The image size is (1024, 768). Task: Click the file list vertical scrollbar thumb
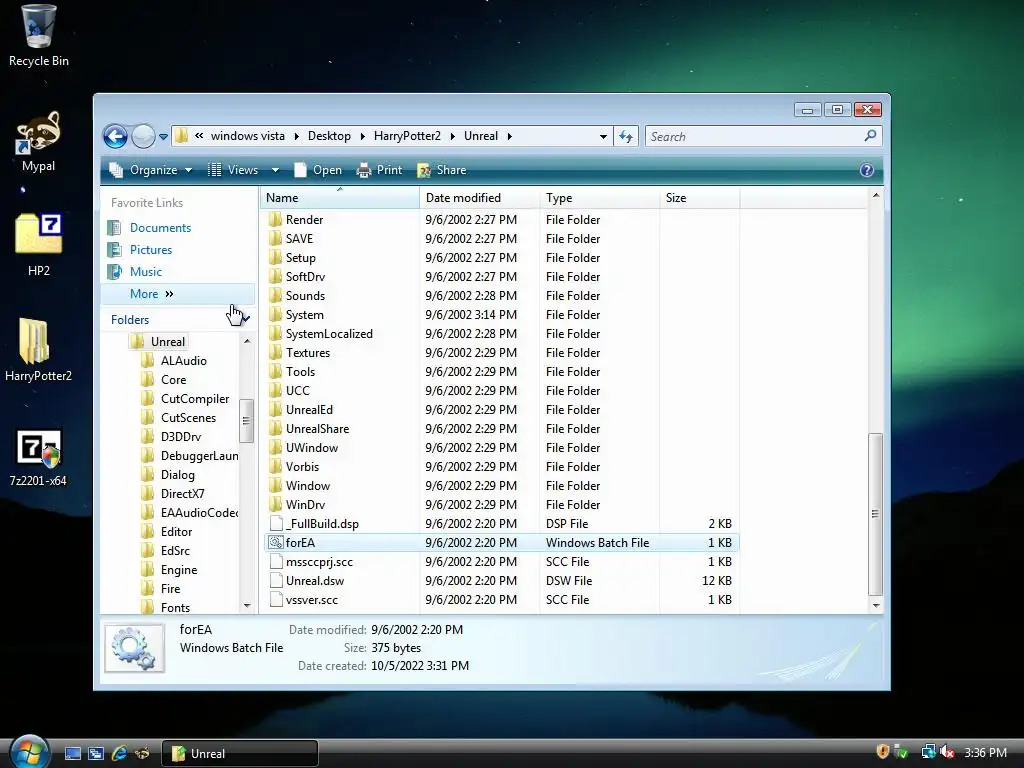point(876,514)
